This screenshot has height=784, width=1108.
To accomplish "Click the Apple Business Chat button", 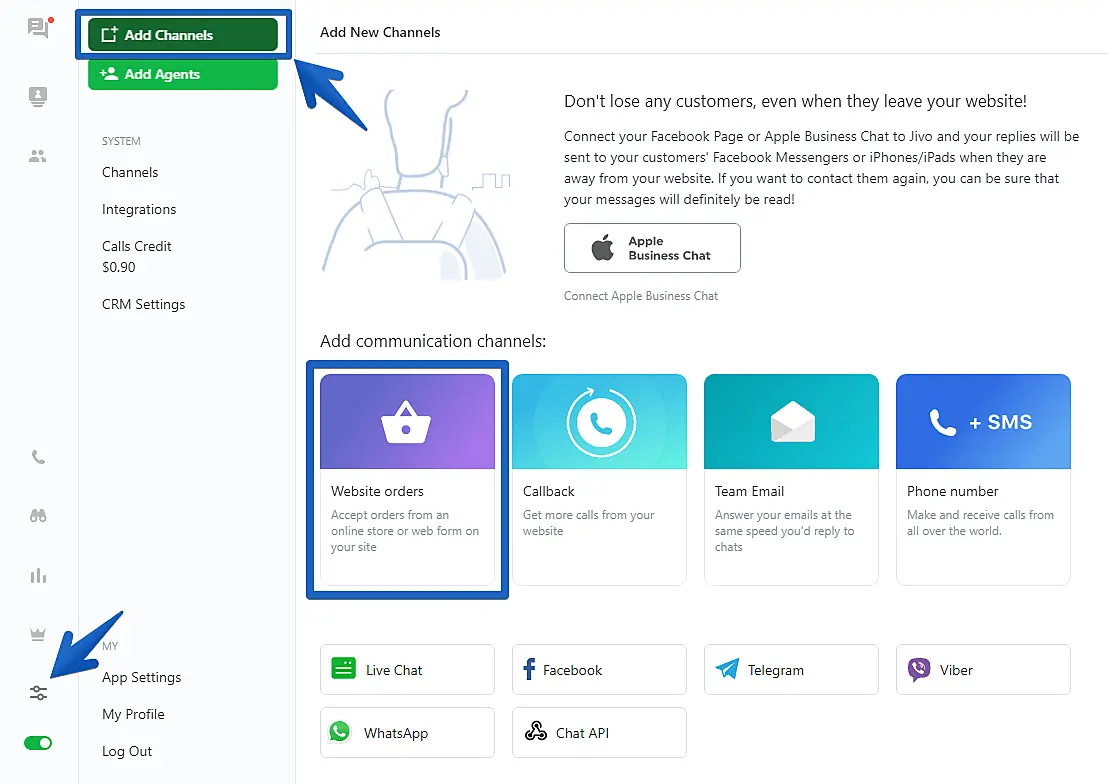I will pyautogui.click(x=652, y=248).
